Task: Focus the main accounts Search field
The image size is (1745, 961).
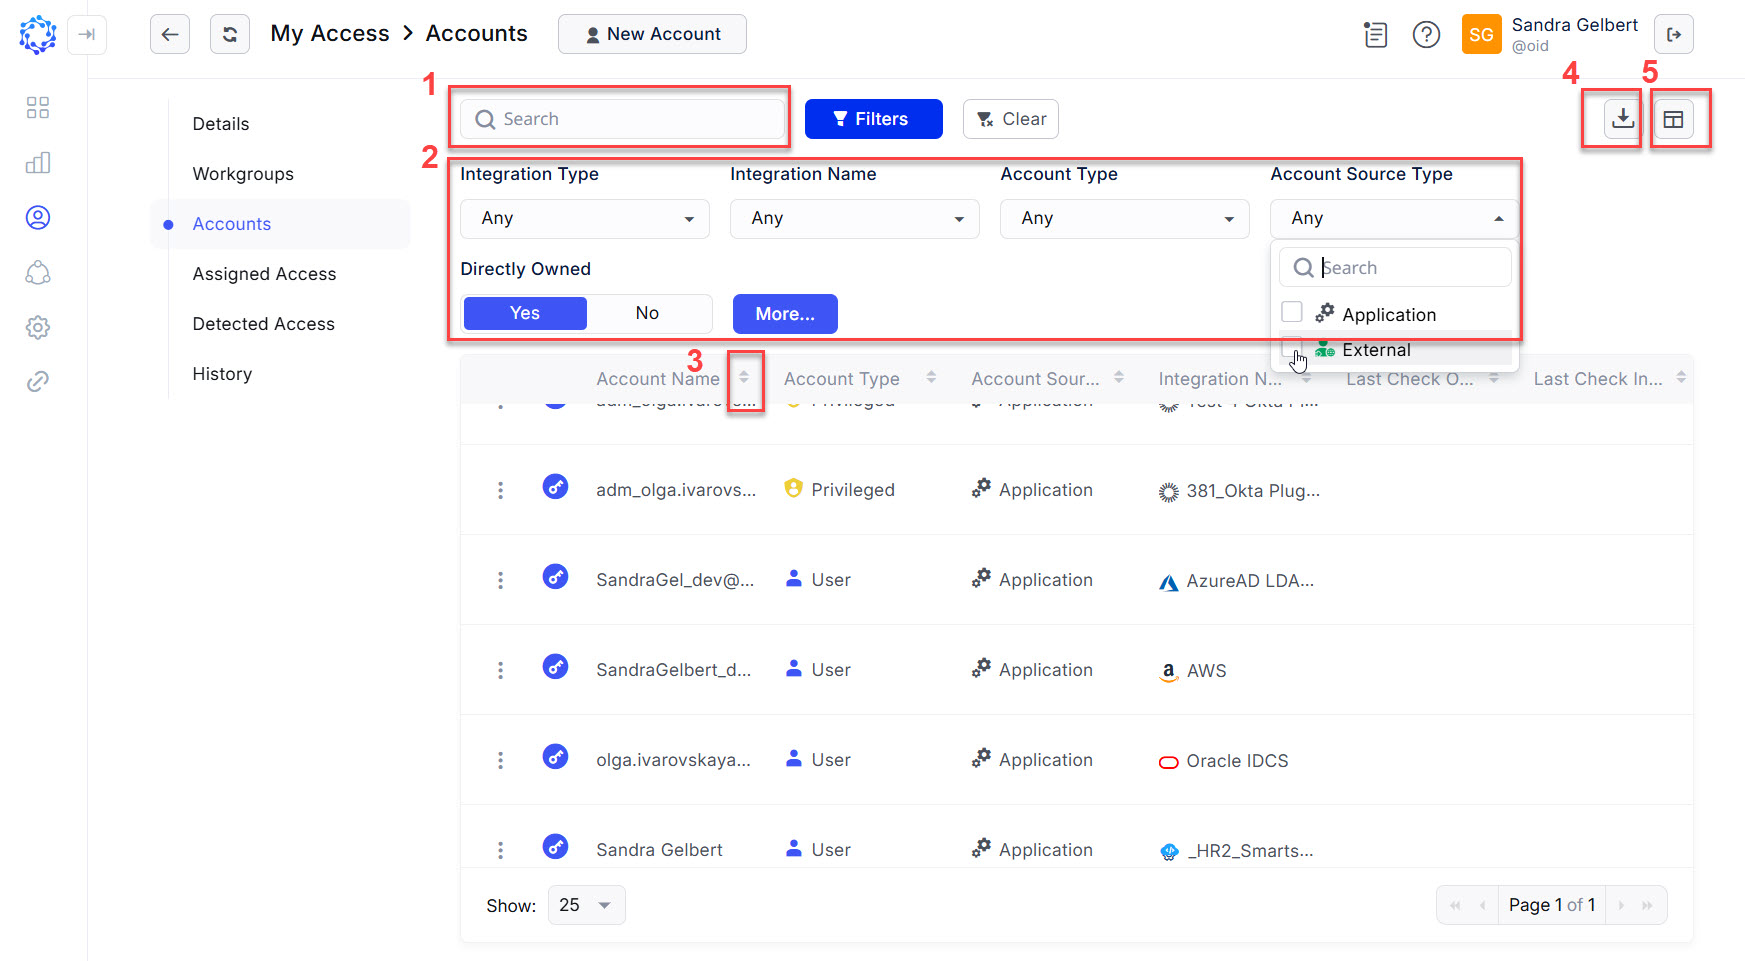Action: tap(622, 119)
